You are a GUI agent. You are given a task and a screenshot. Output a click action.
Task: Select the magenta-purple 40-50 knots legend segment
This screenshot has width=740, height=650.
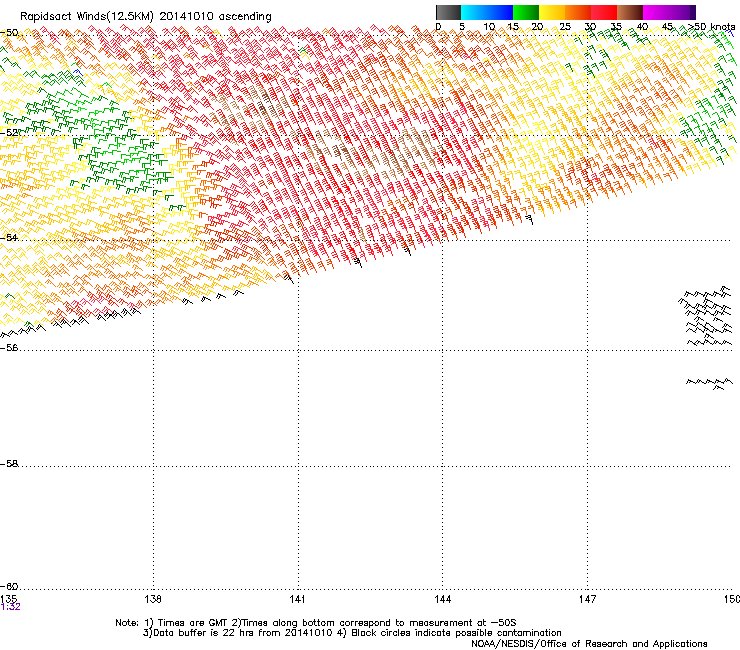(669, 12)
